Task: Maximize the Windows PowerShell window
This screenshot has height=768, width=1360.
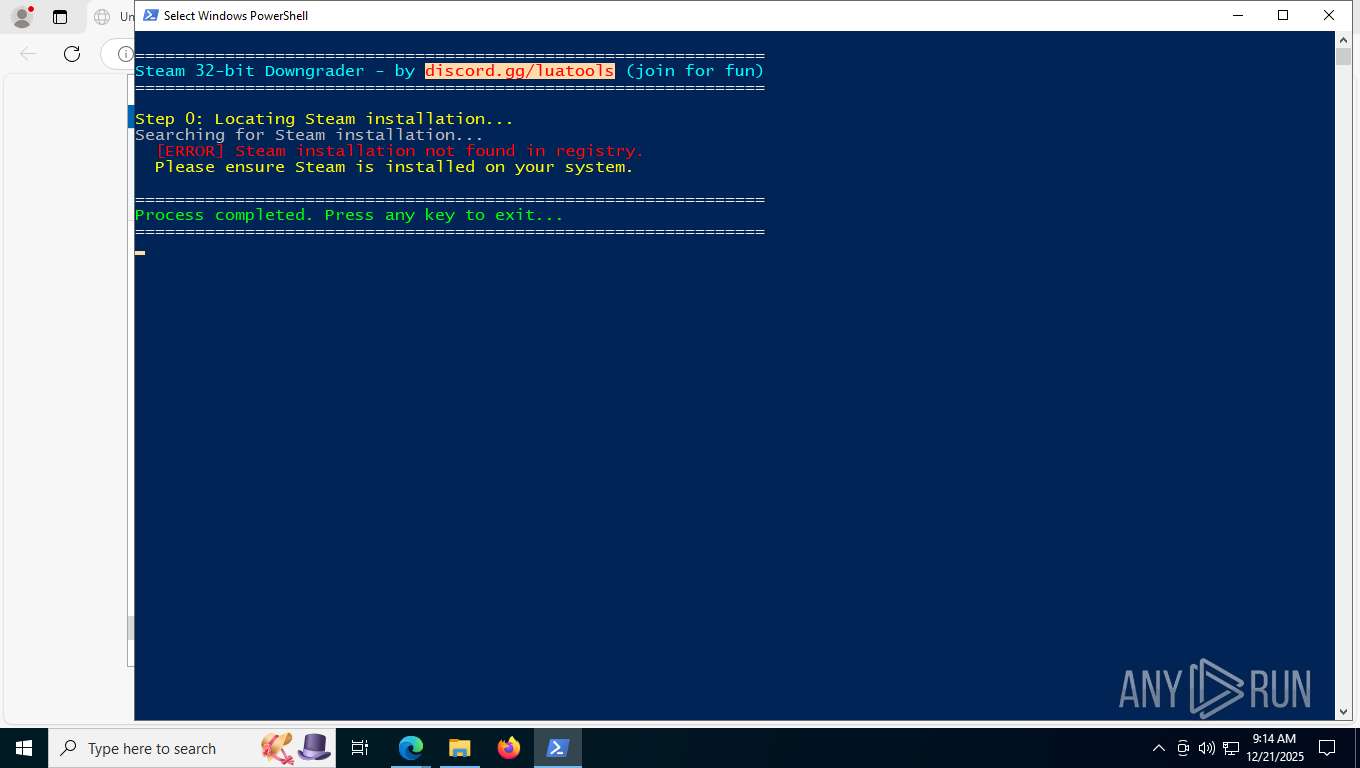Action: point(1283,15)
